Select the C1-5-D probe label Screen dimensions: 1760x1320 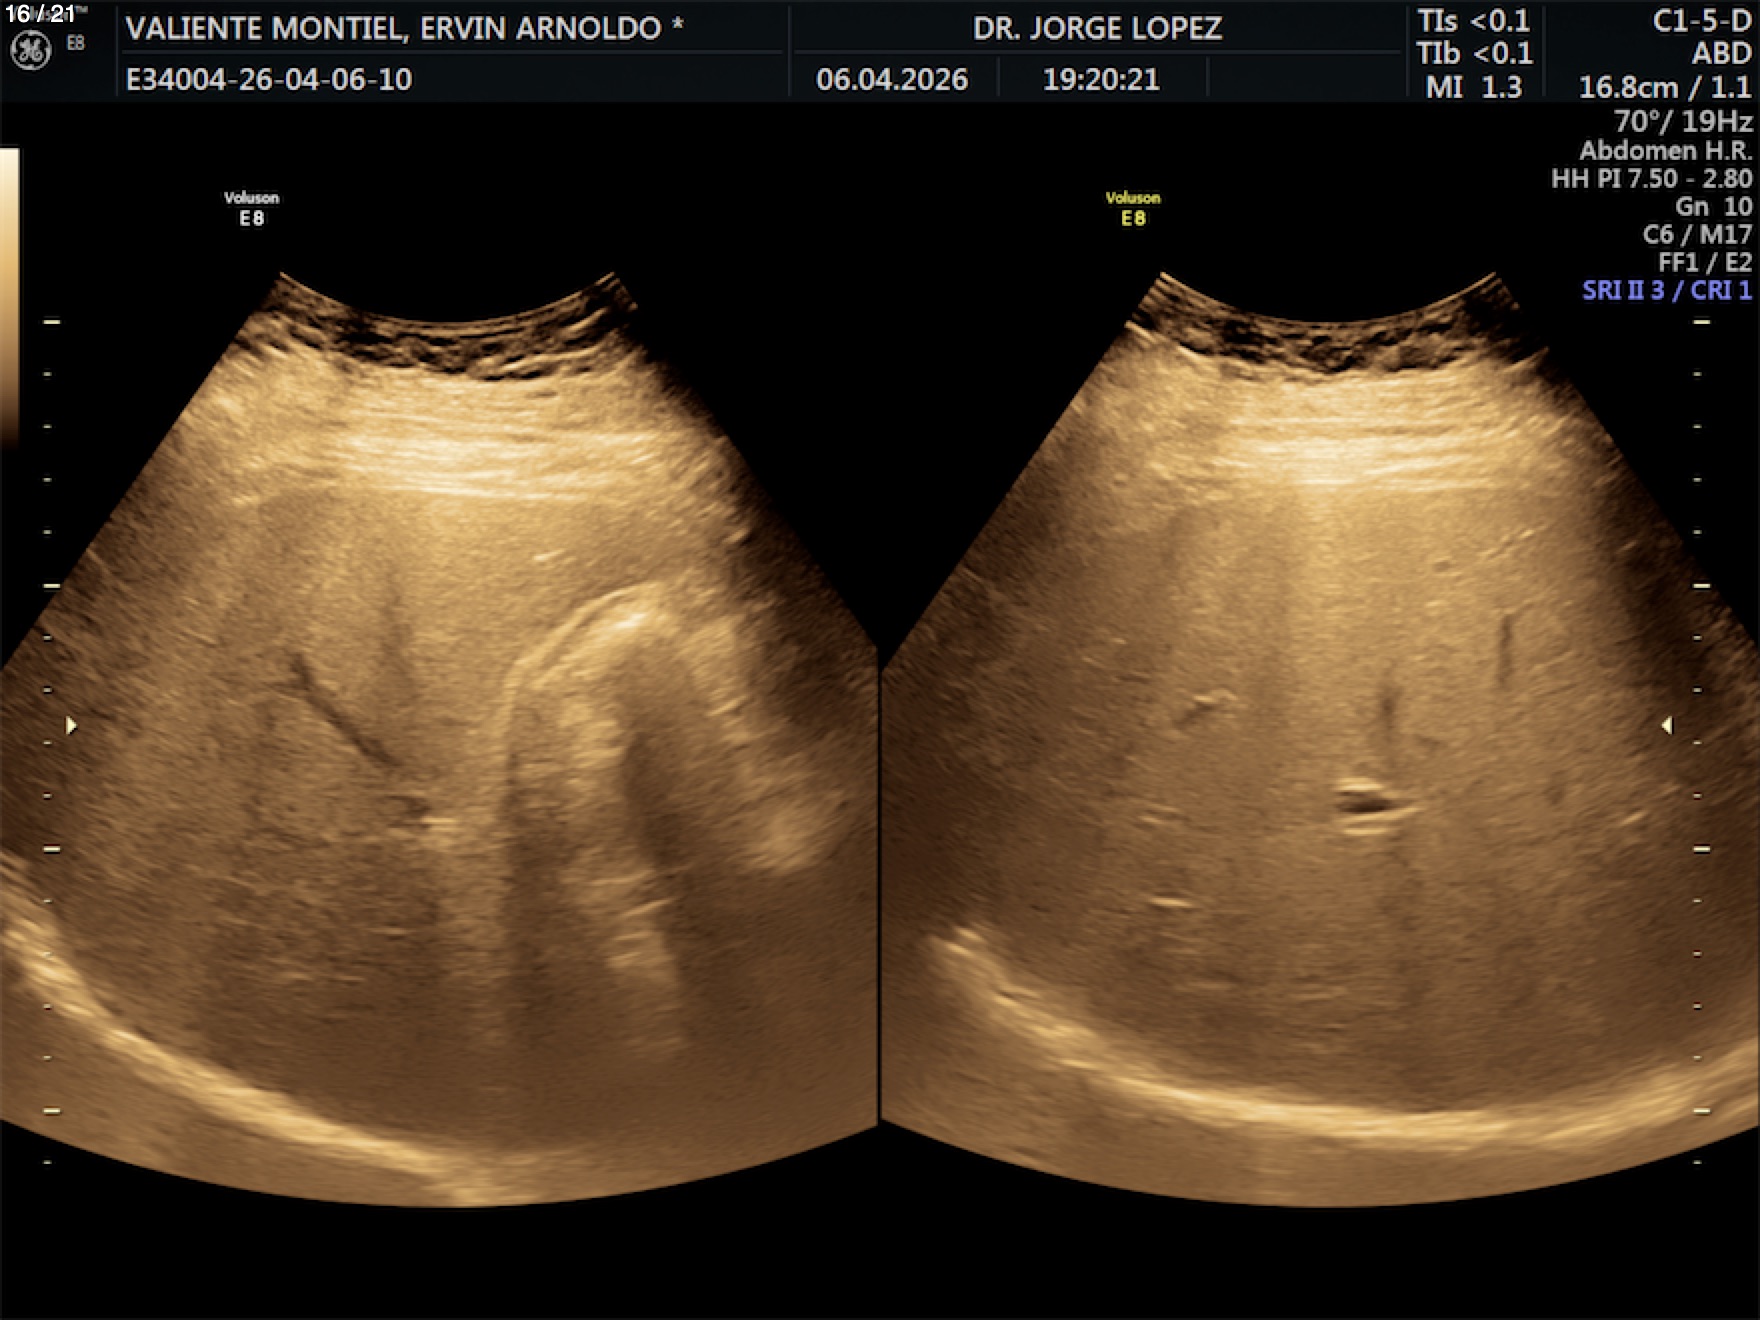(1701, 21)
